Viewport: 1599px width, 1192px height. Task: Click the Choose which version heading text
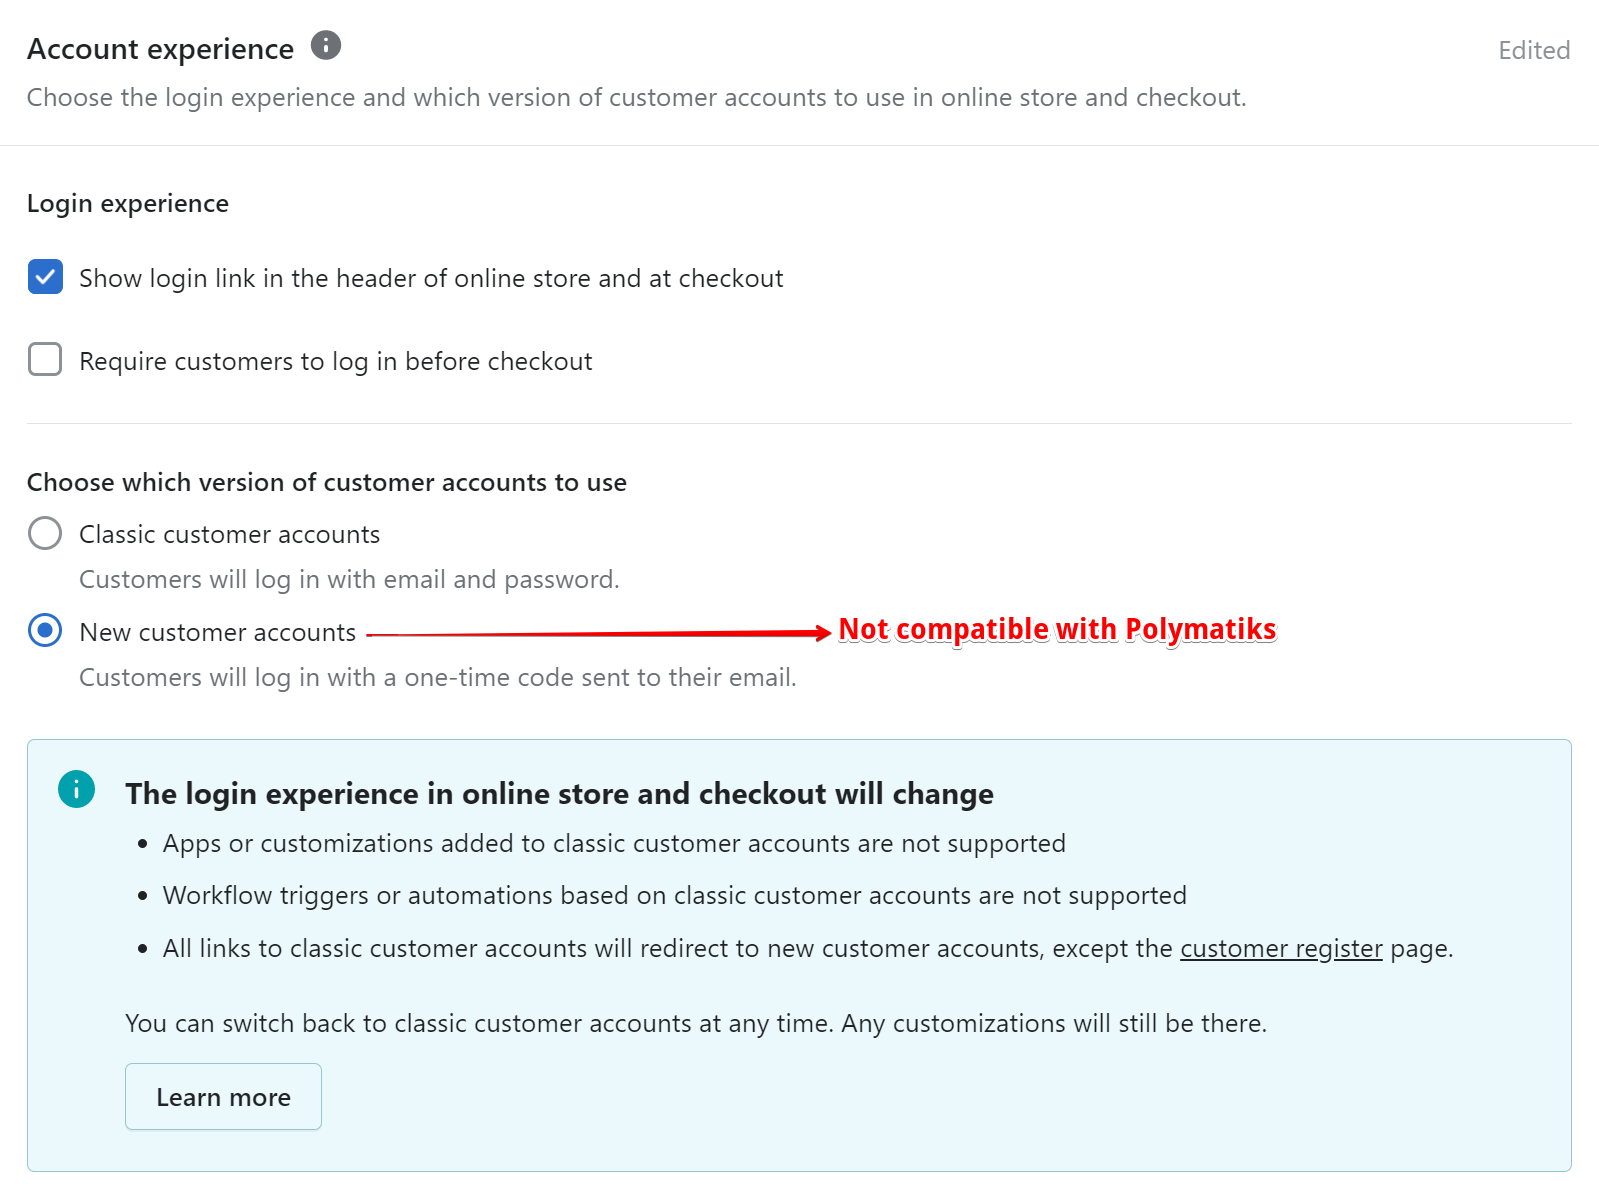tap(327, 482)
